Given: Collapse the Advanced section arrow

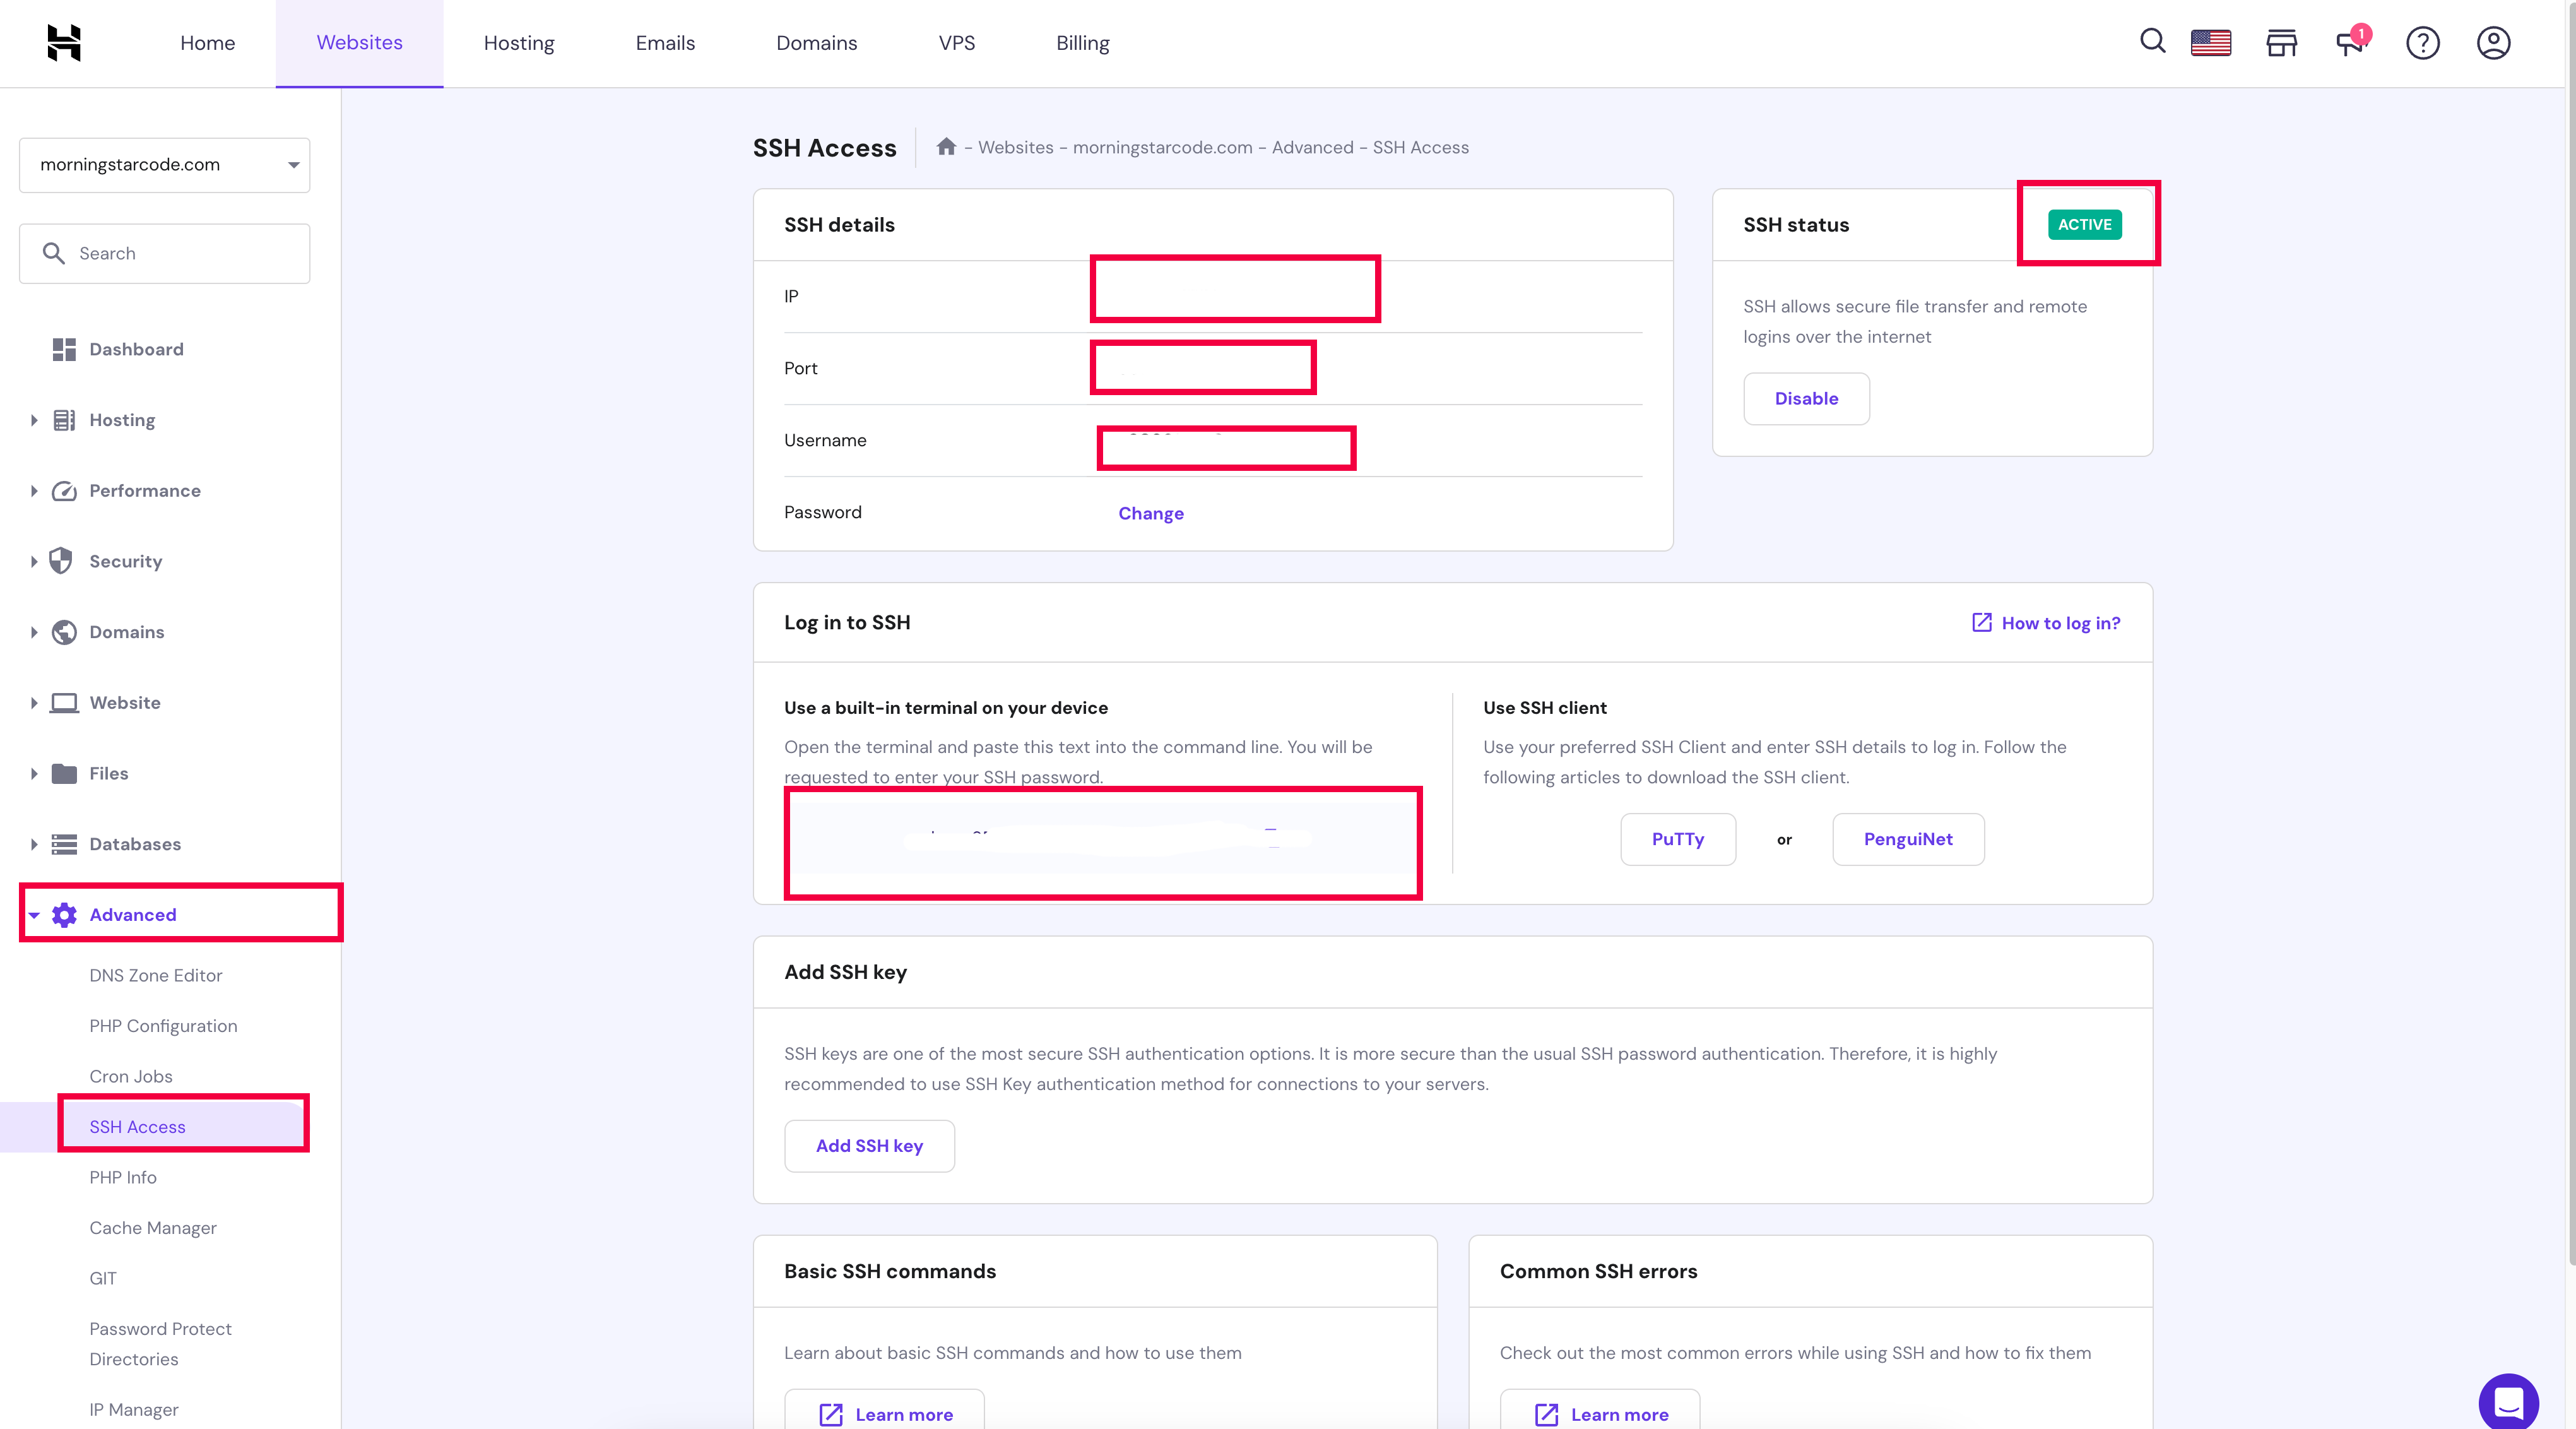Looking at the screenshot, I should pyautogui.click(x=34, y=915).
